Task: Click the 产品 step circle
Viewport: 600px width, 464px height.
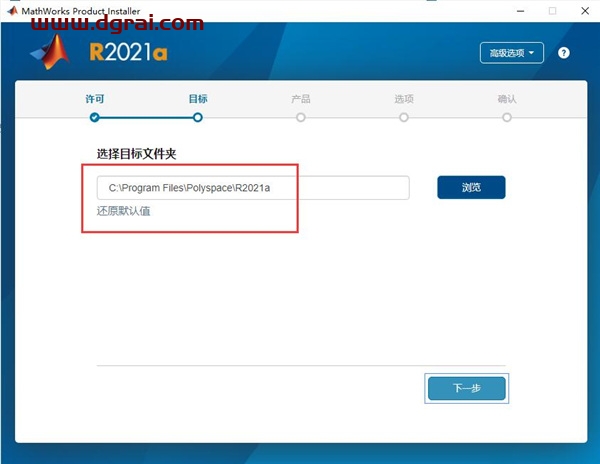Action: tap(301, 117)
